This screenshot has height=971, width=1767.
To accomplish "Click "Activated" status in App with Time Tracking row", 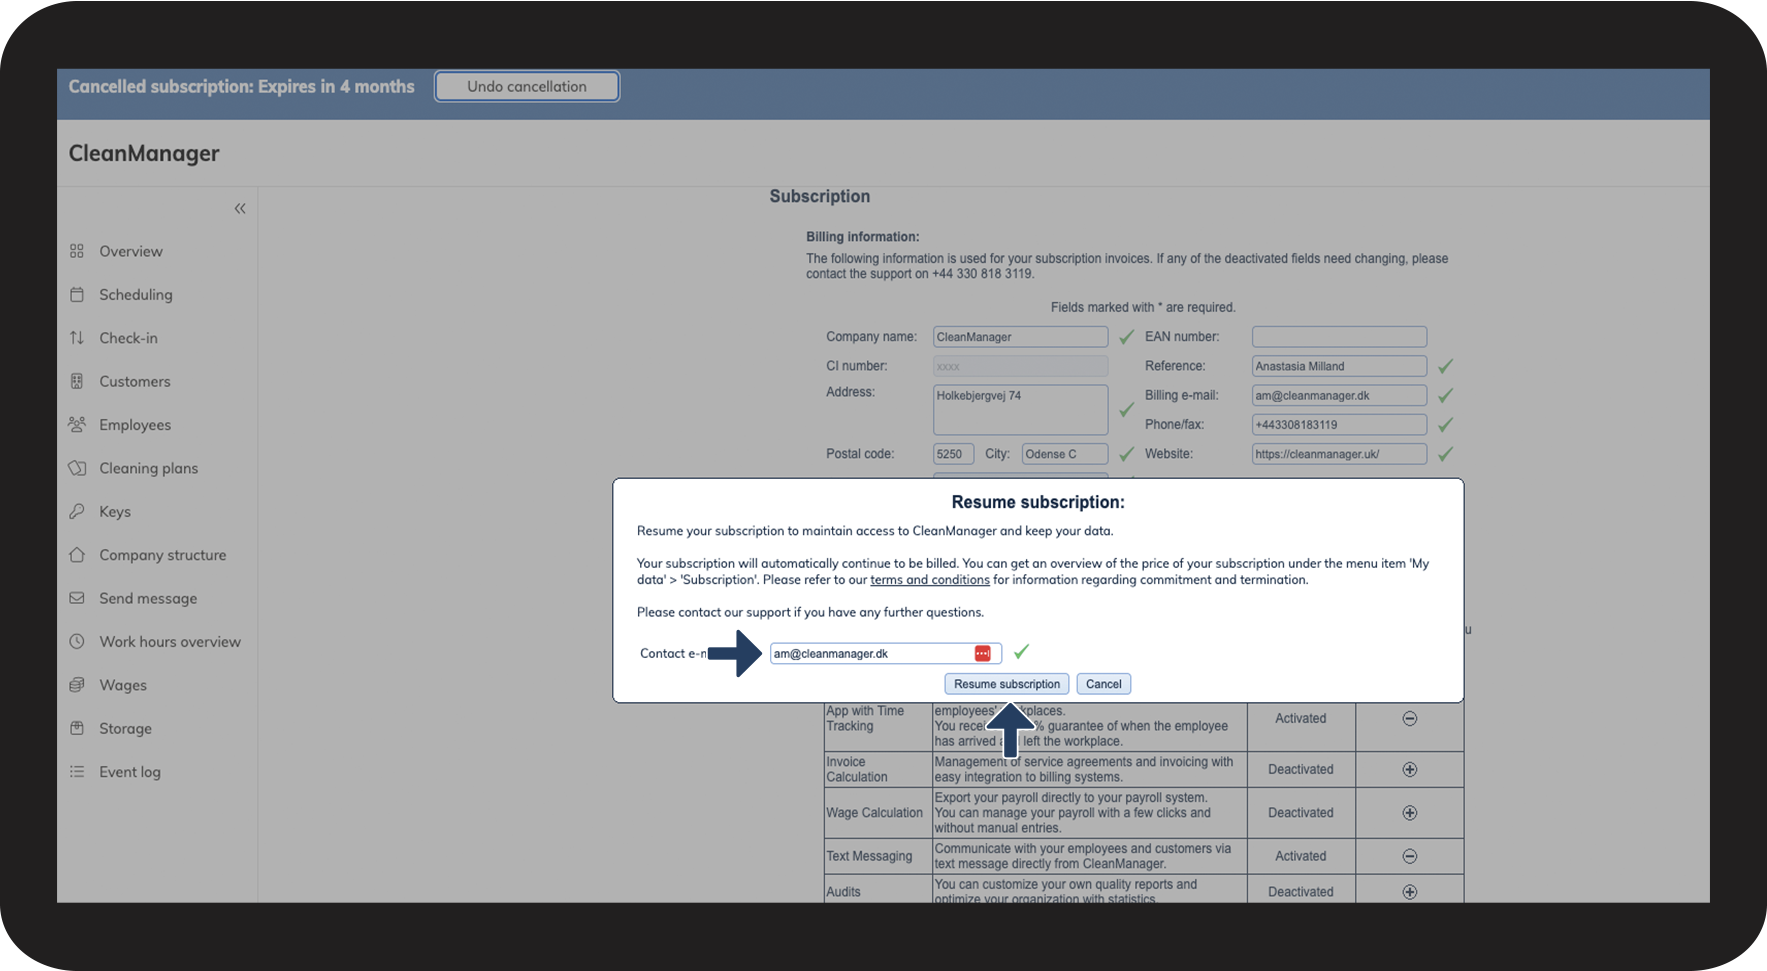I will [1300, 718].
